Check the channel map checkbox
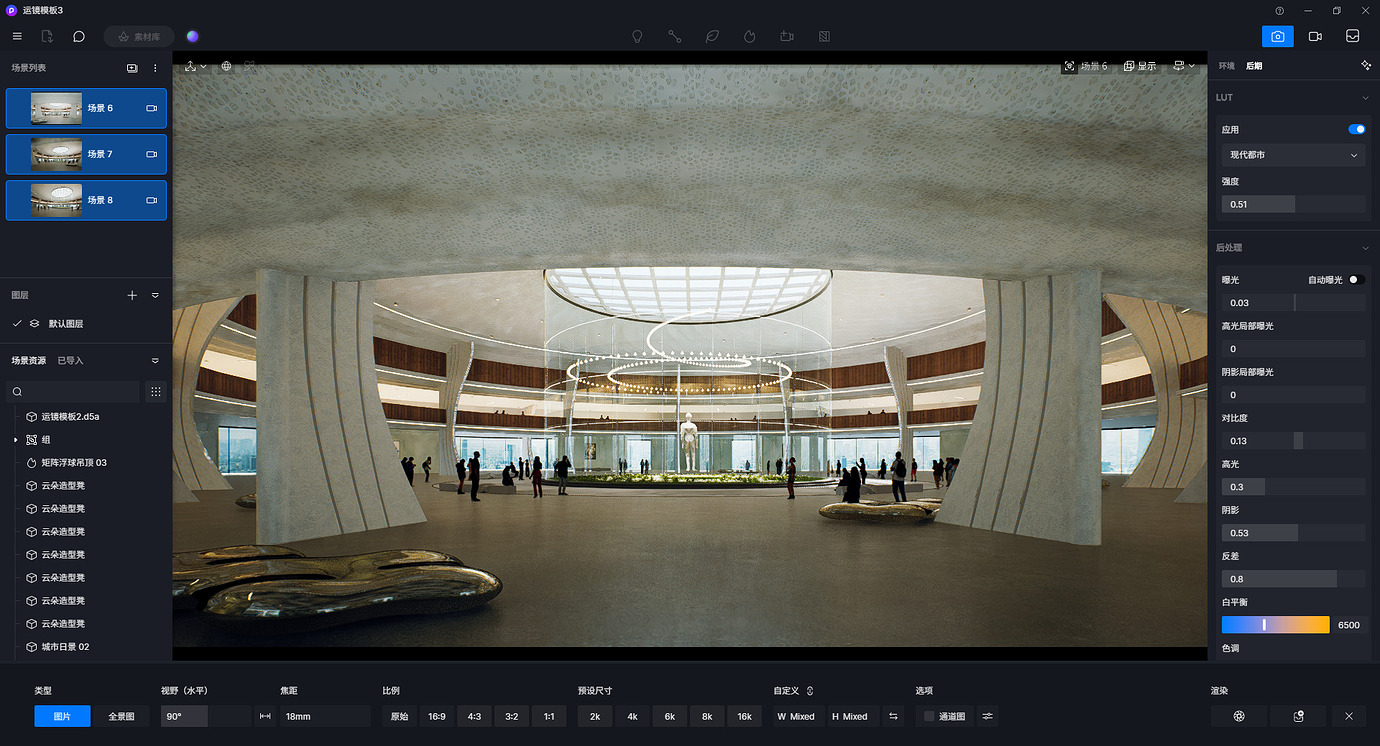Screen dimensions: 1380x746 (x=929, y=716)
